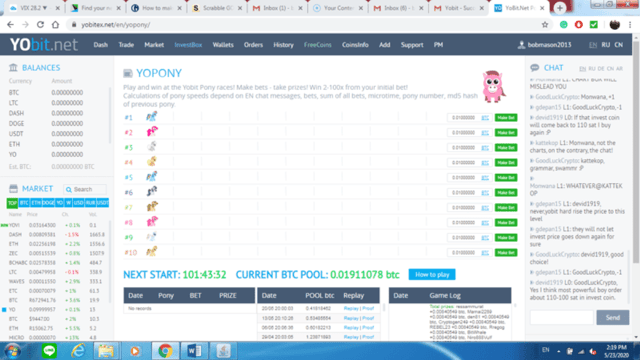Select pony #10 icon

152,252
